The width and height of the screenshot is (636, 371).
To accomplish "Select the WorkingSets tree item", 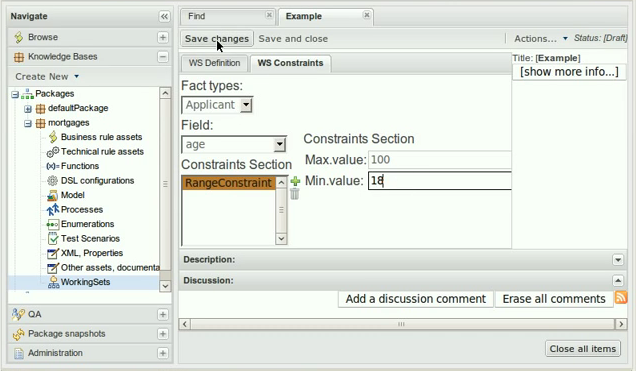I will tap(85, 282).
